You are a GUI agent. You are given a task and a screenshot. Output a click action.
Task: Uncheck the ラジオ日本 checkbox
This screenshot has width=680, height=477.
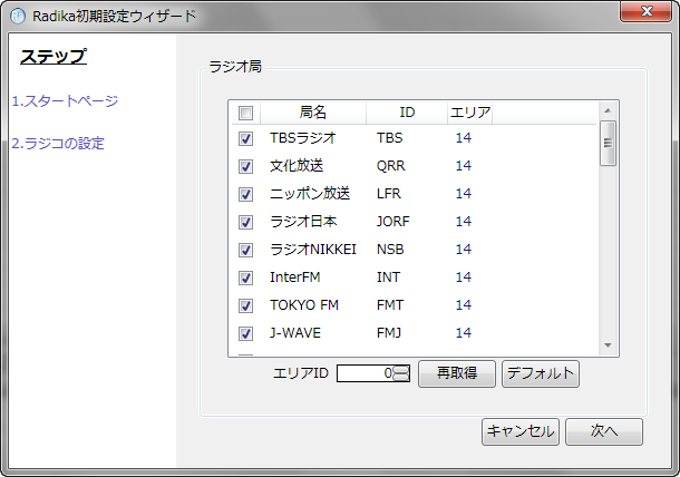pos(245,222)
